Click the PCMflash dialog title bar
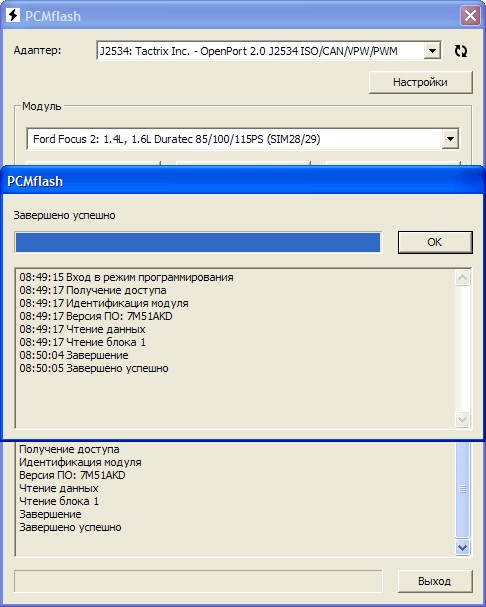This screenshot has width=486, height=607. tap(243, 181)
